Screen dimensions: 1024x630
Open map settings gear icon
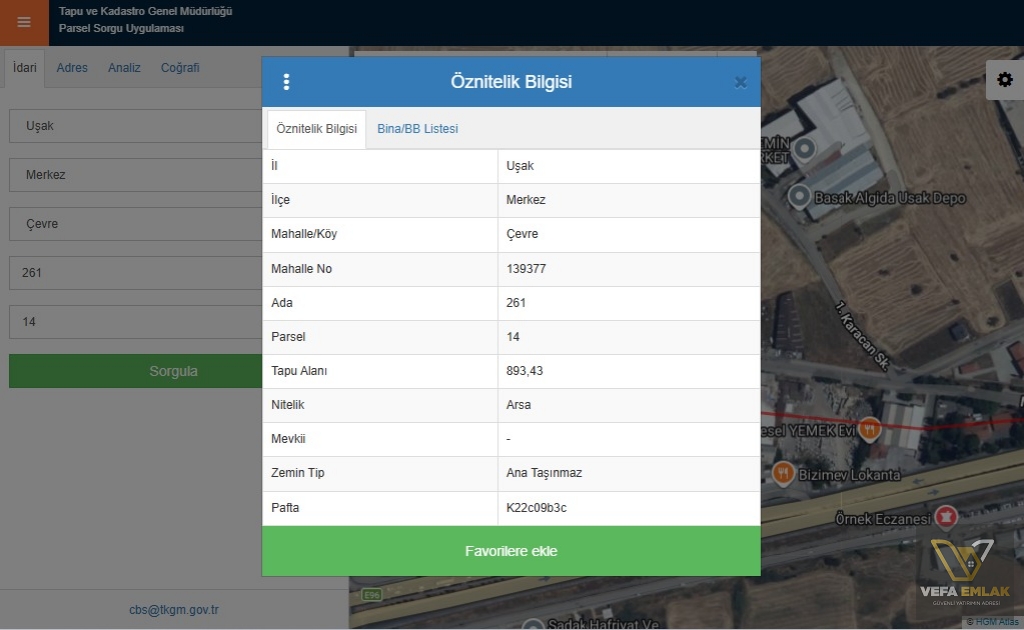click(x=1004, y=80)
